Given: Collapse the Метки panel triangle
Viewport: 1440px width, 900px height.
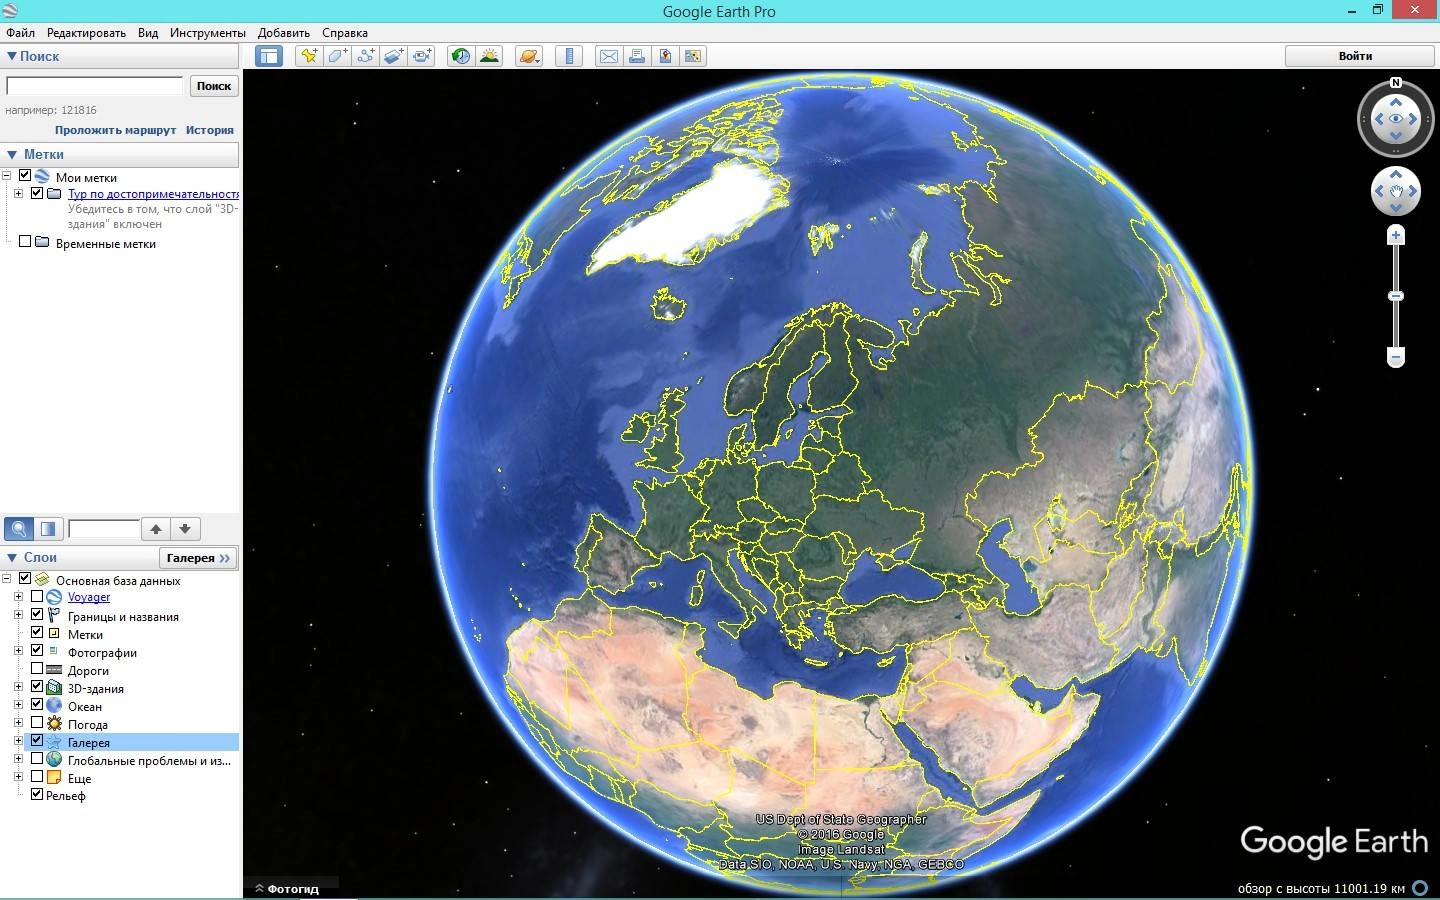Looking at the screenshot, I should coord(12,154).
